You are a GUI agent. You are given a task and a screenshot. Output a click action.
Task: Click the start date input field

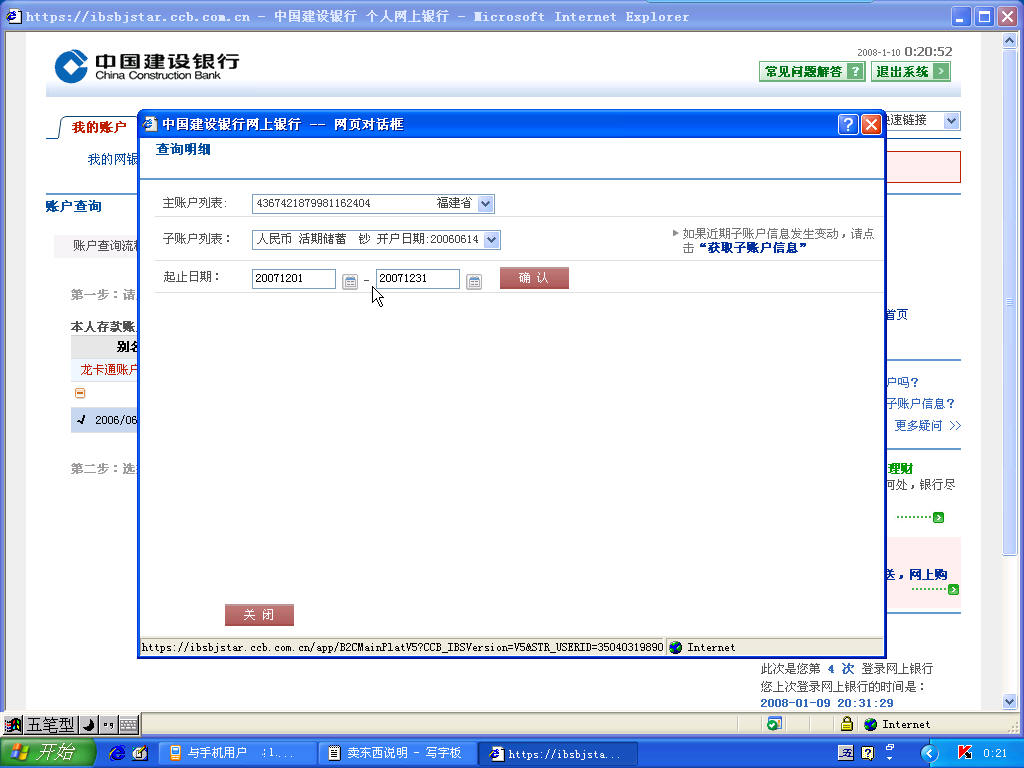tap(293, 279)
